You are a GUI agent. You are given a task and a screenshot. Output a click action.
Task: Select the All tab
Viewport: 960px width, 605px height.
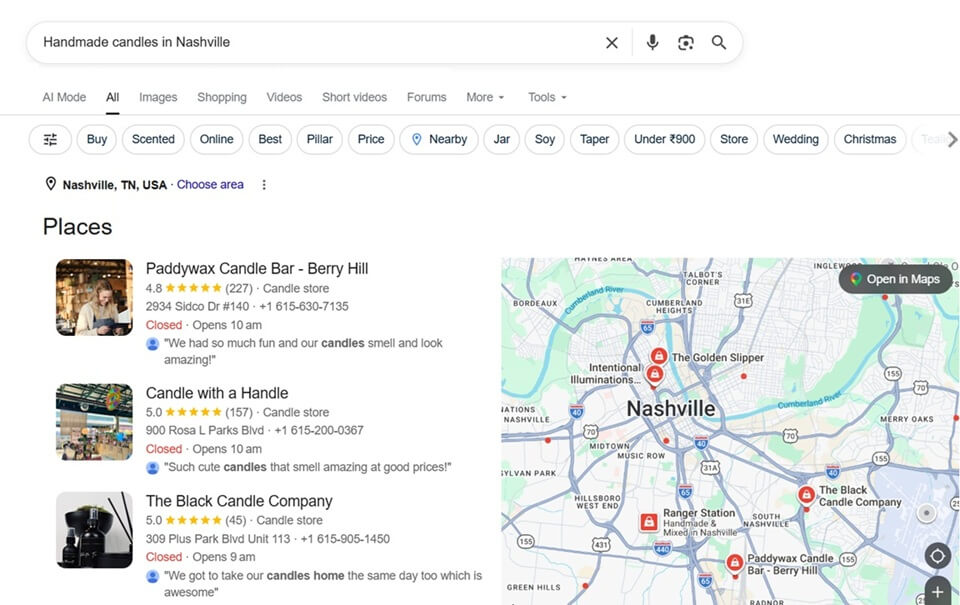pyautogui.click(x=113, y=97)
